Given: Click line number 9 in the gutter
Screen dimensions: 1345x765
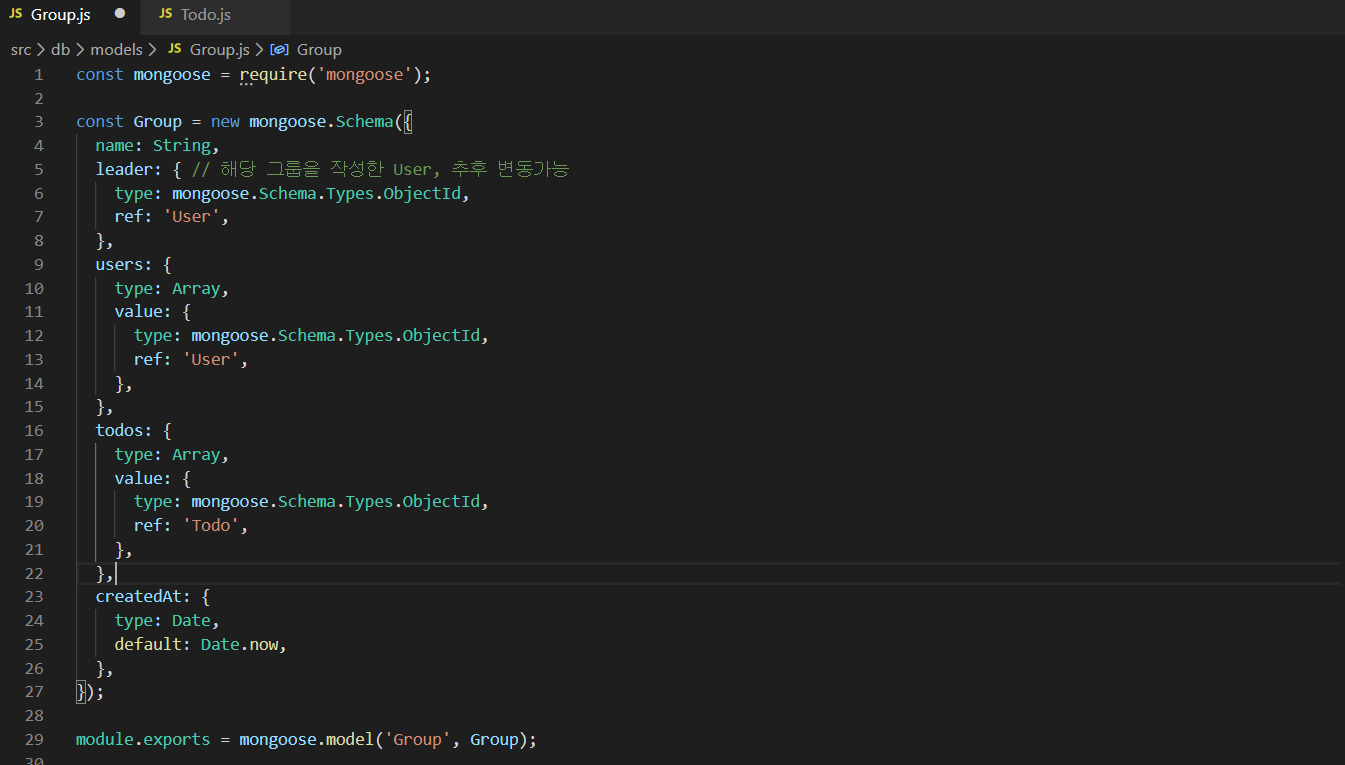Looking at the screenshot, I should [x=39, y=264].
